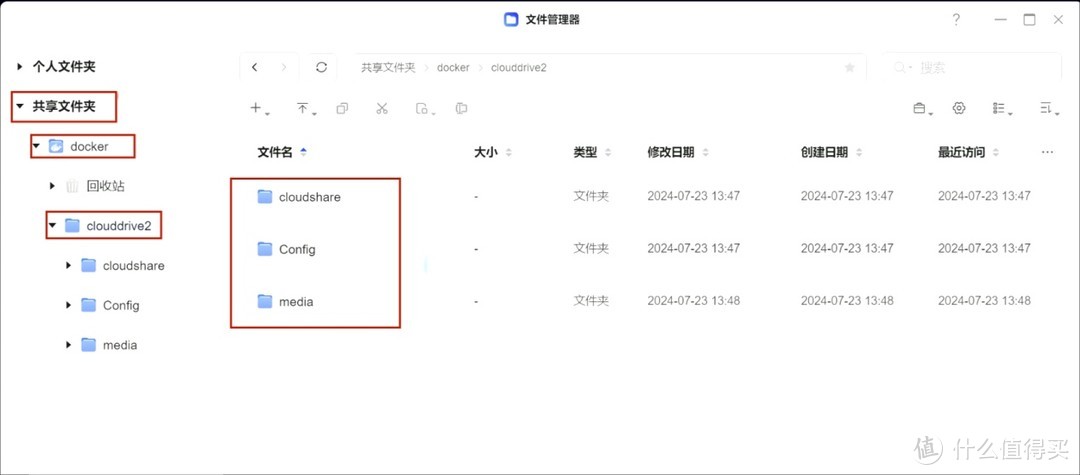This screenshot has width=1080, height=475.
Task: Select the media folder in file list
Action: click(296, 302)
